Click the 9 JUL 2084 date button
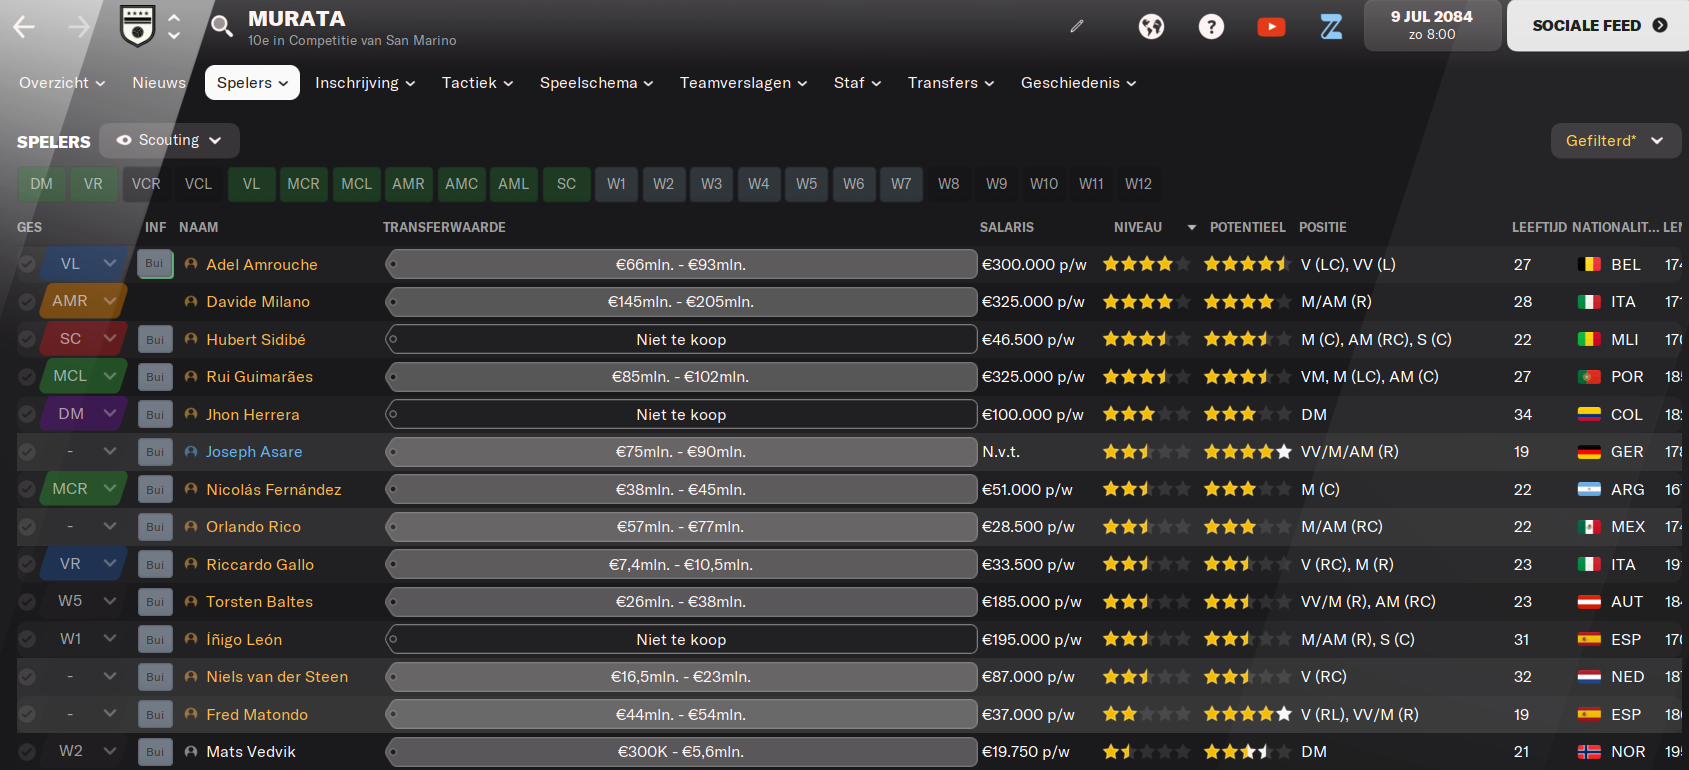The image size is (1689, 770). (x=1432, y=25)
